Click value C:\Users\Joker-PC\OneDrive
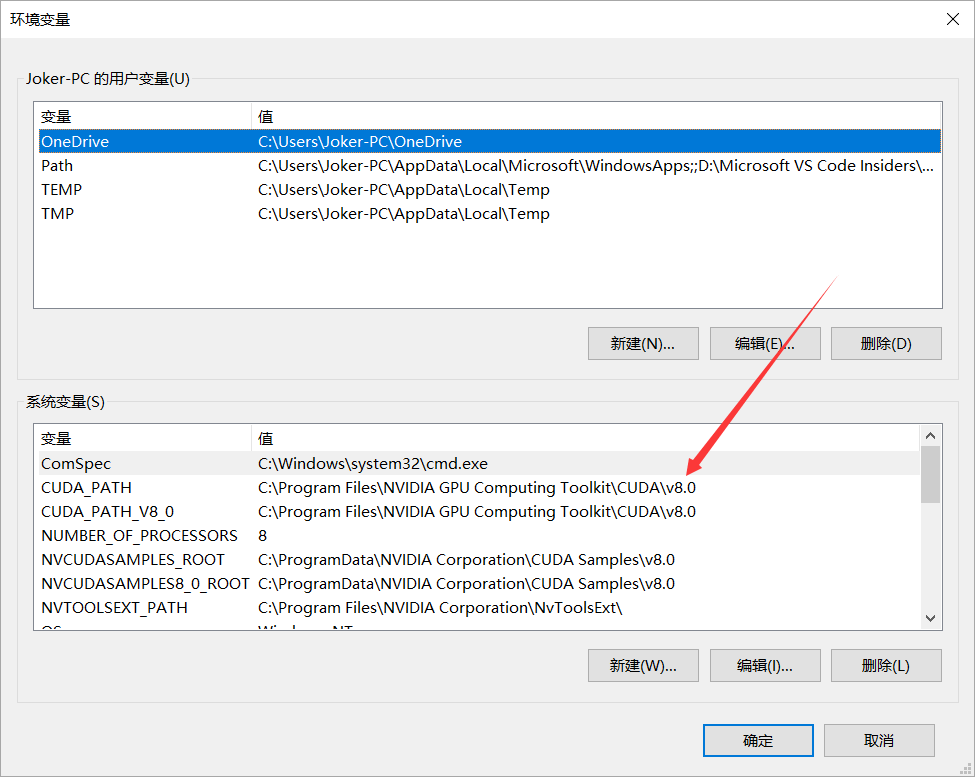975x777 pixels. pyautogui.click(x=360, y=142)
